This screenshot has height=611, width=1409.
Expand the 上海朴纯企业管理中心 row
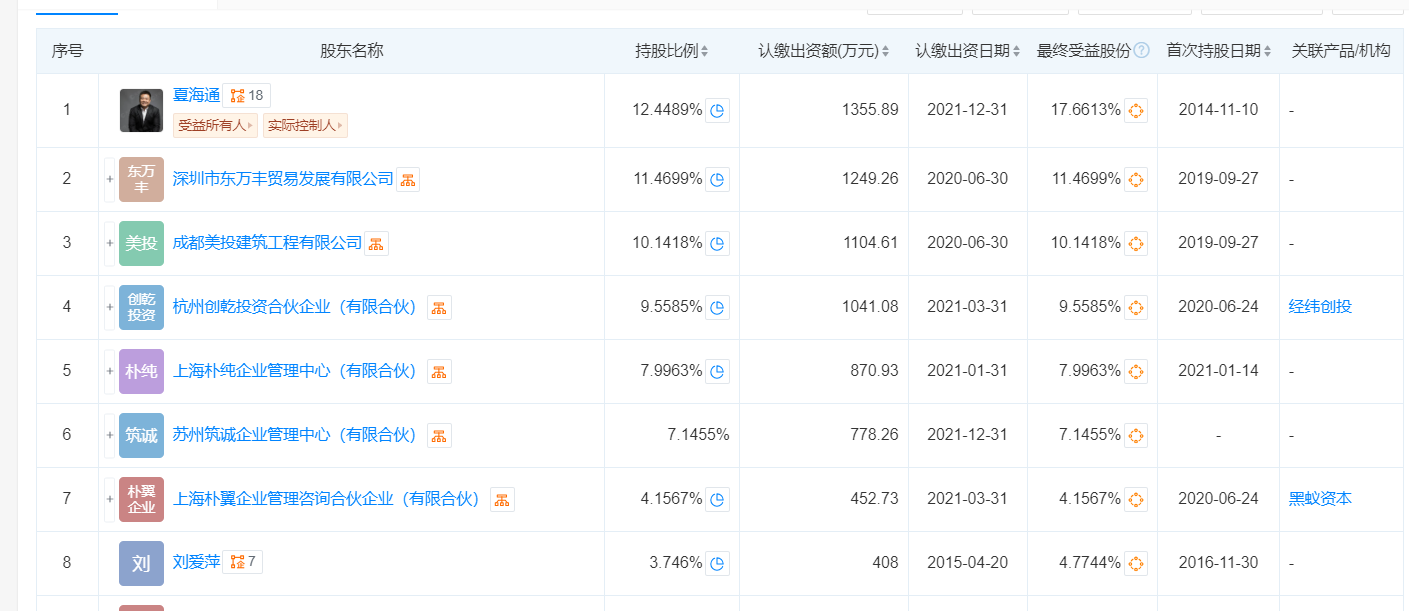[110, 371]
